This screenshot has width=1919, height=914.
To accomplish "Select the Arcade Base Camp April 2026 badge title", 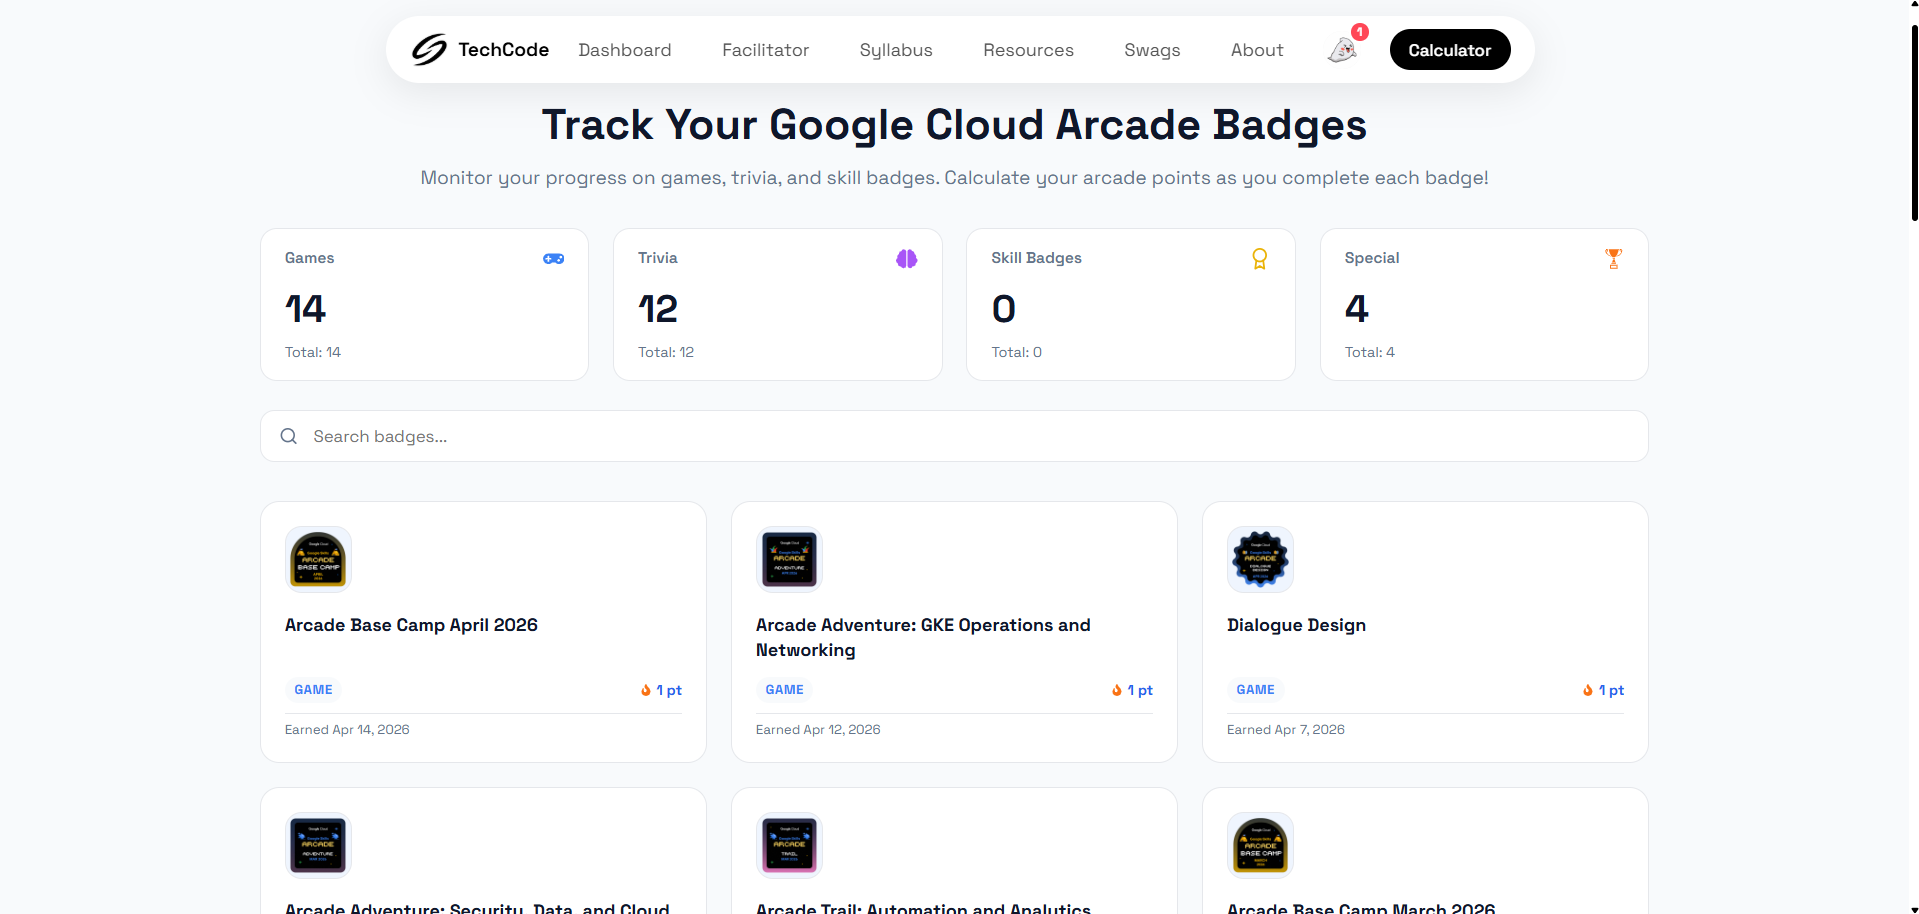I will 410,625.
